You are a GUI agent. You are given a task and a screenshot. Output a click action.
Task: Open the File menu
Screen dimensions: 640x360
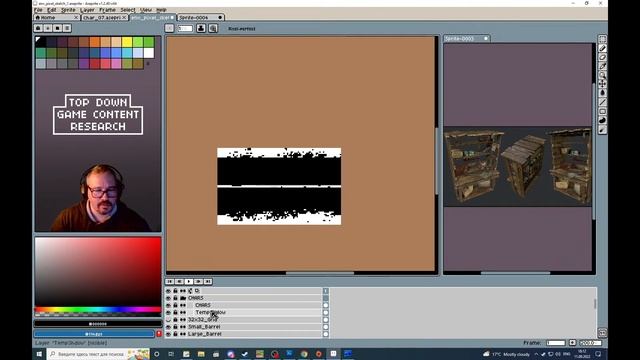pos(38,10)
